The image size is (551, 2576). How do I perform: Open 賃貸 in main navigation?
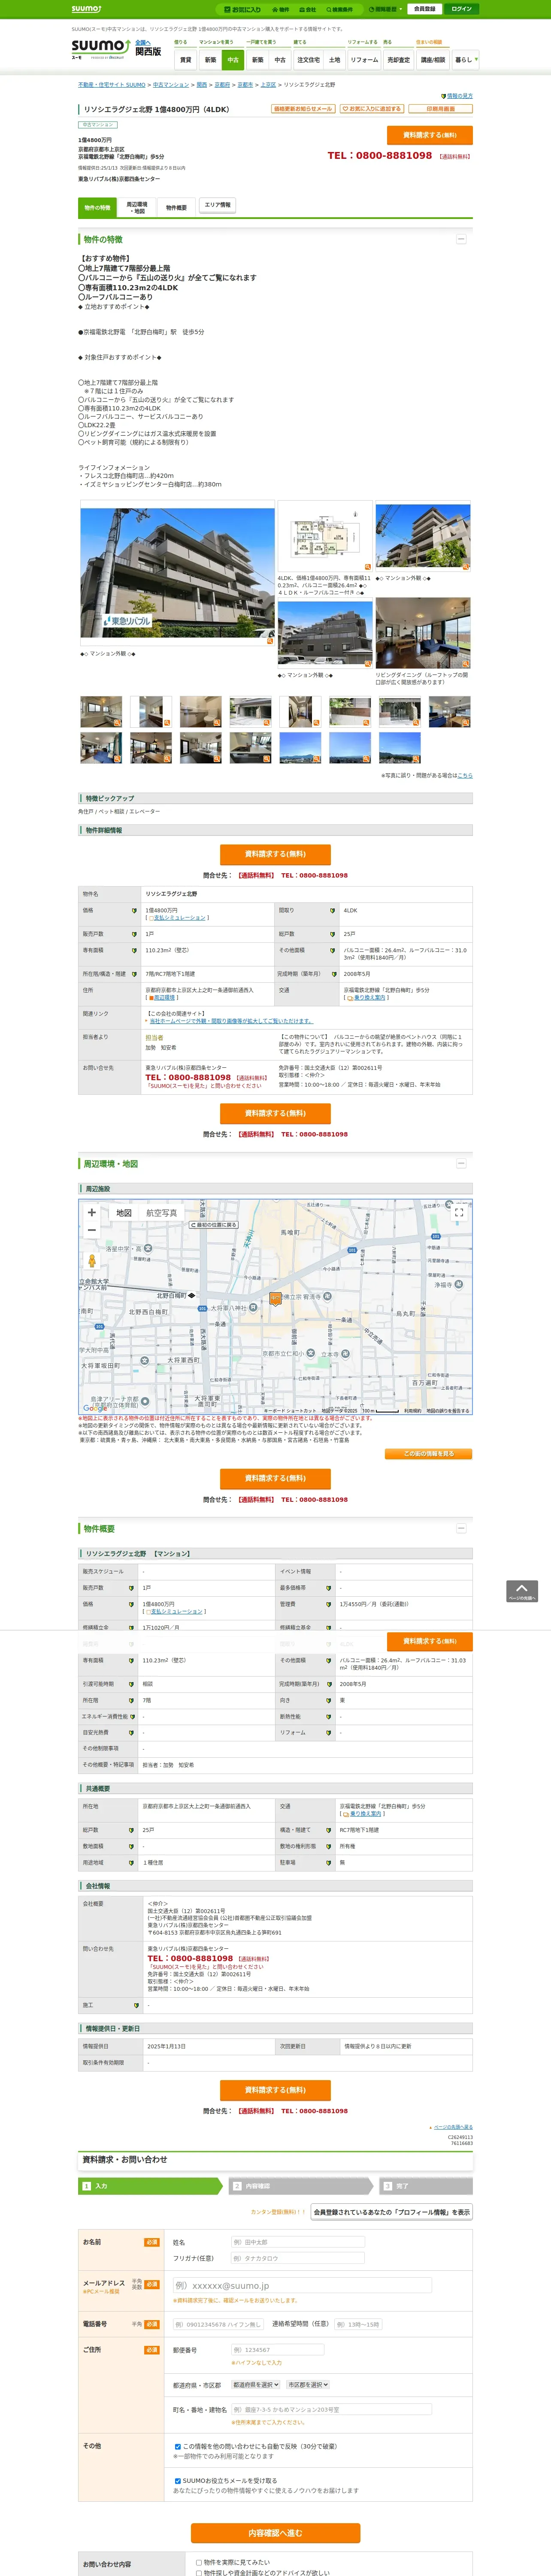pos(185,60)
